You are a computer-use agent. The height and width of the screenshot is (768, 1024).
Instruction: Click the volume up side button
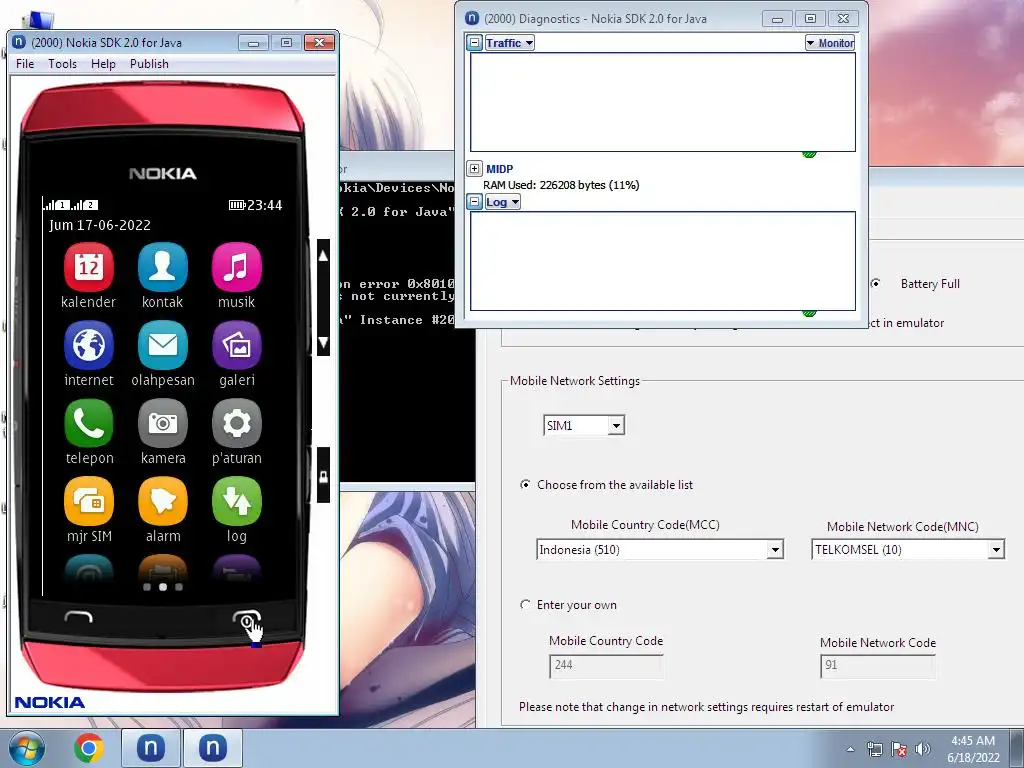click(x=323, y=256)
